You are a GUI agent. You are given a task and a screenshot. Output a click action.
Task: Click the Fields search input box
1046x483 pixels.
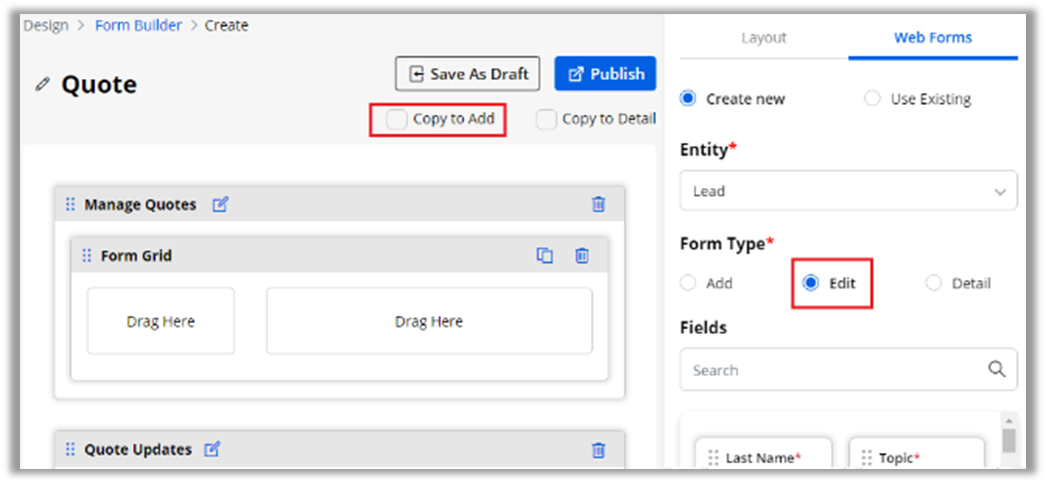pyautogui.click(x=830, y=370)
